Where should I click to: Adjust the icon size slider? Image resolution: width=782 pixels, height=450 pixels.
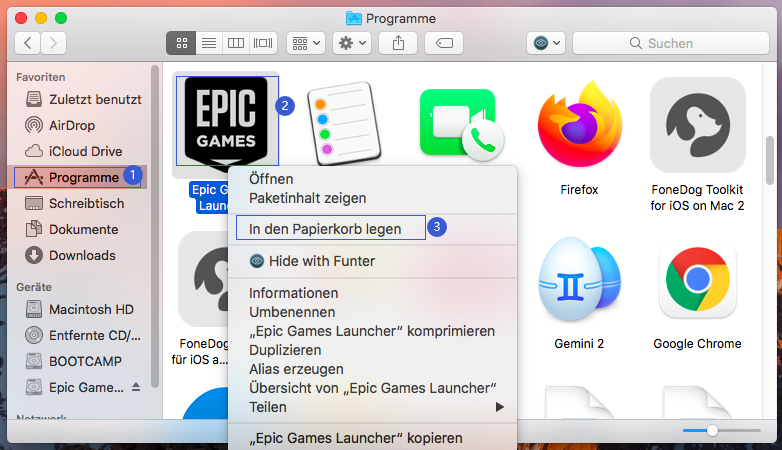click(x=712, y=430)
